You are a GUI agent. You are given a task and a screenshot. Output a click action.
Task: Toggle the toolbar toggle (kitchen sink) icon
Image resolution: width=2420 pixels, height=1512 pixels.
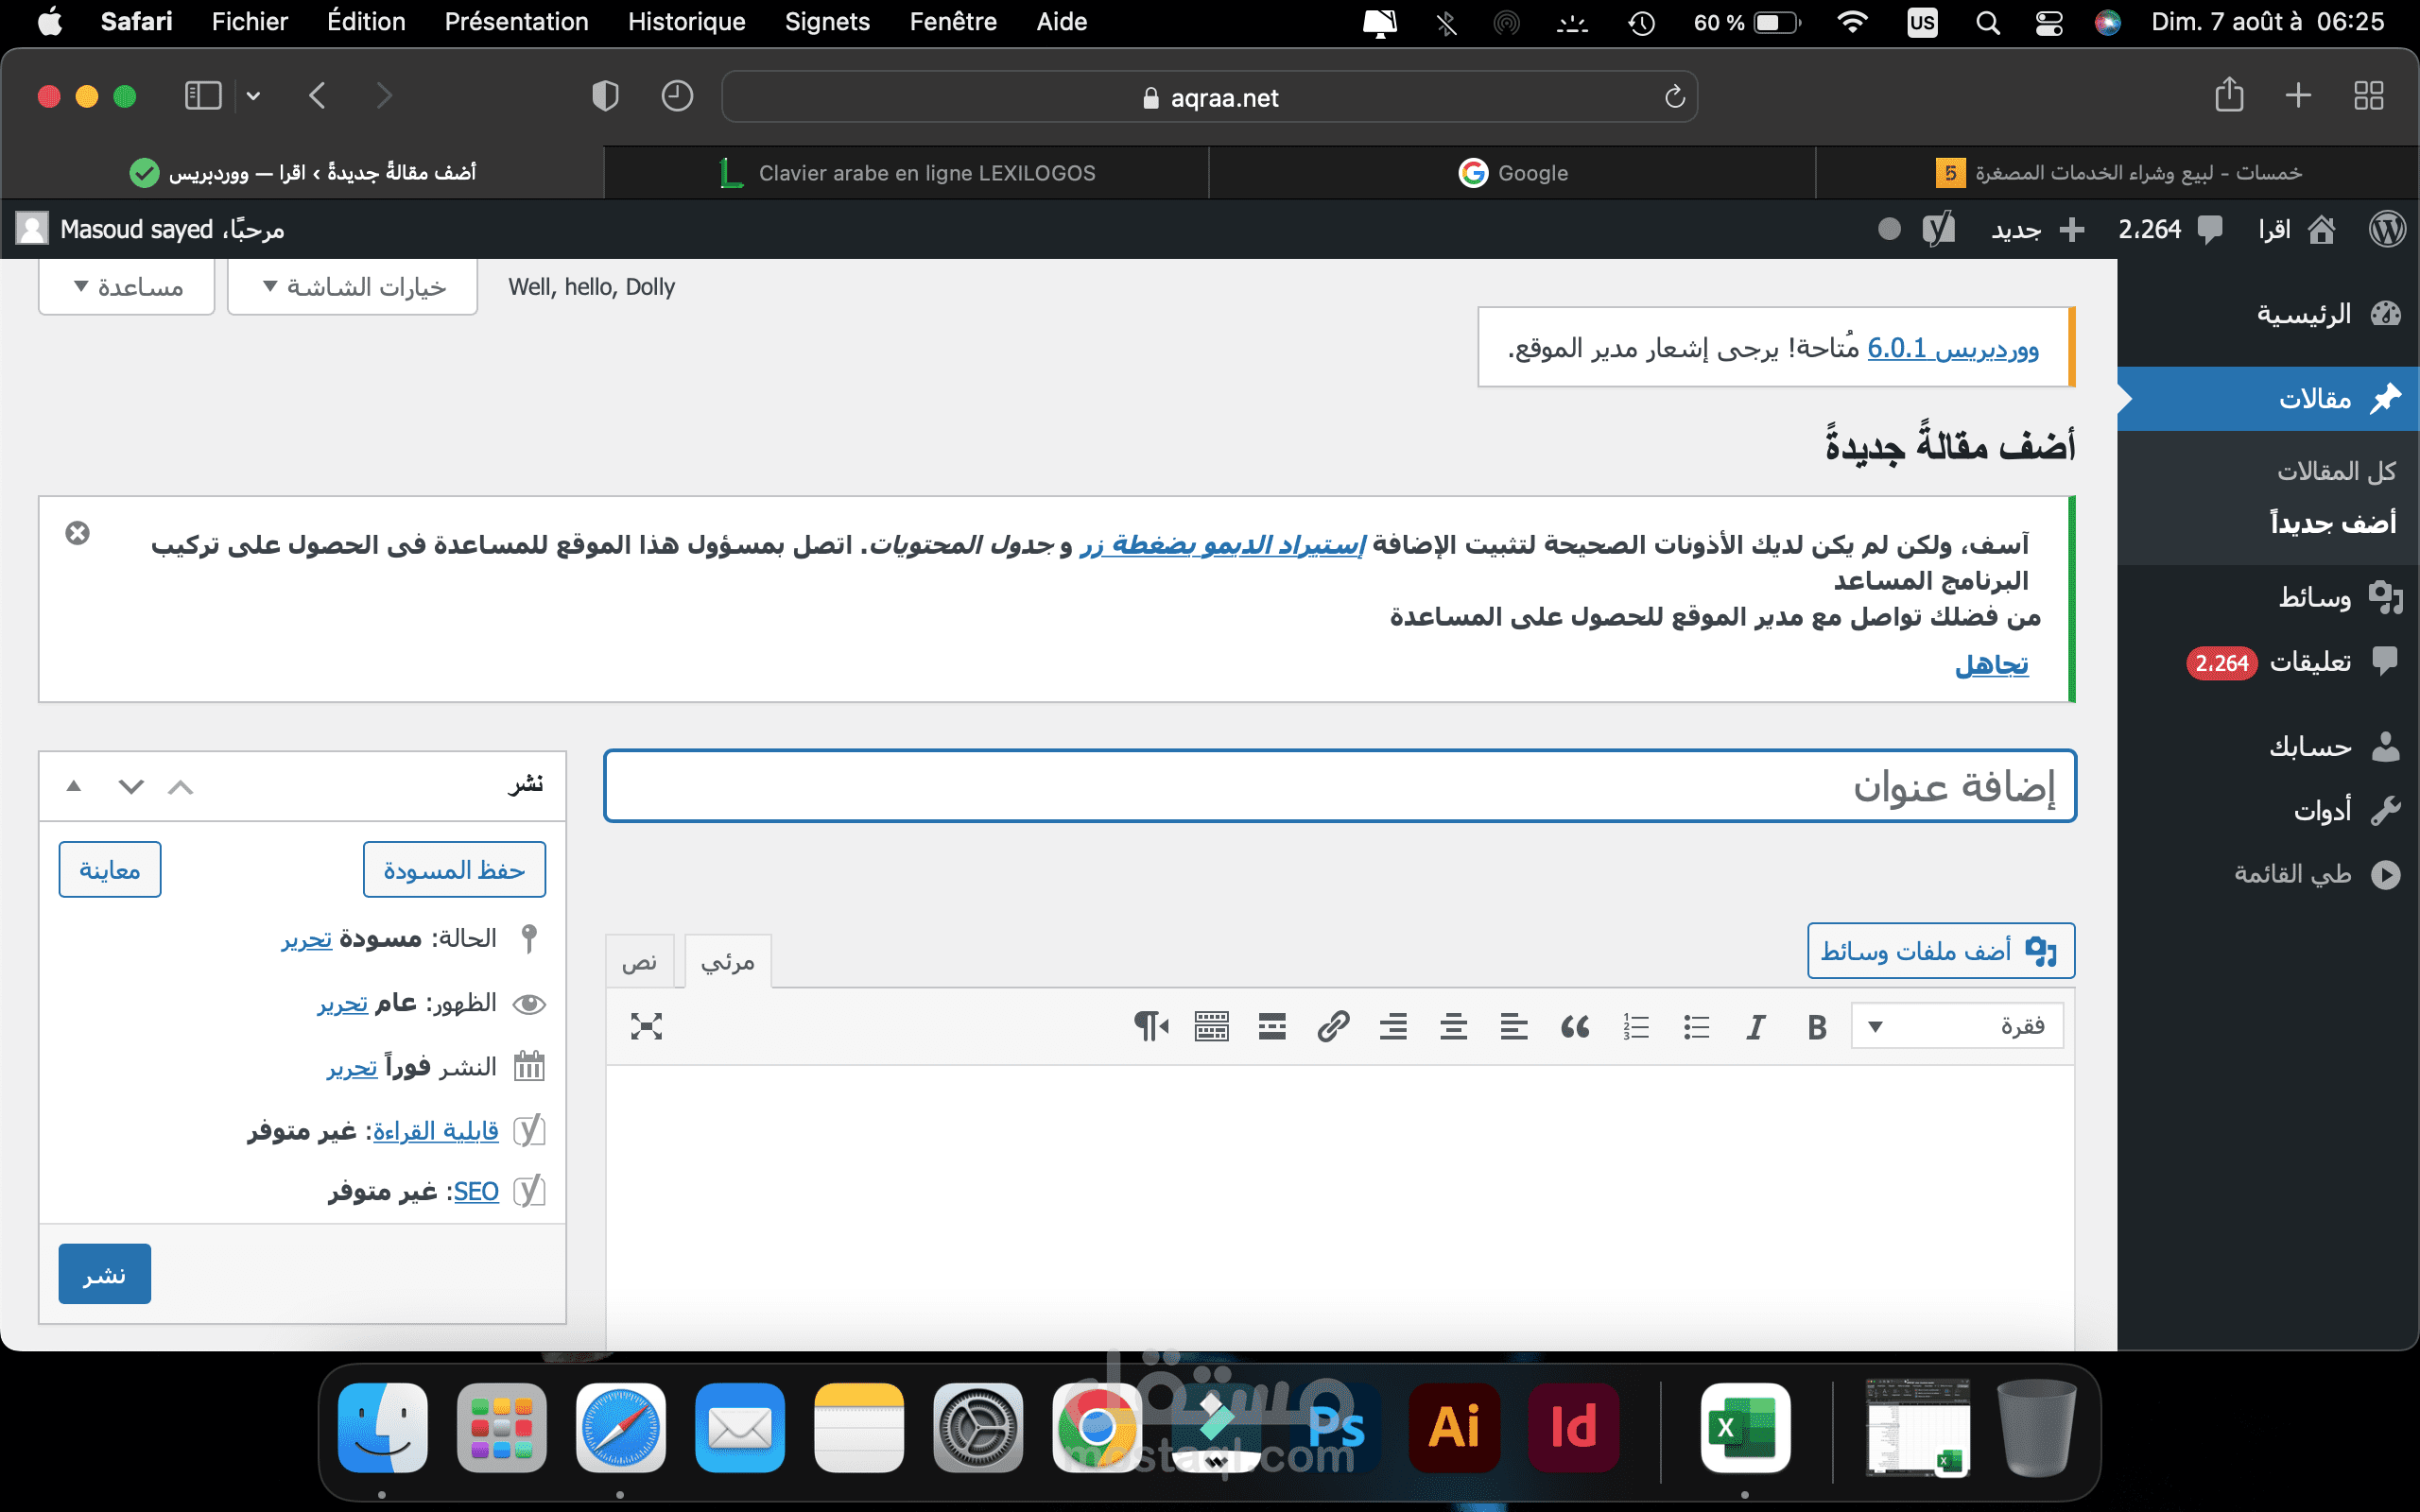[1211, 1027]
